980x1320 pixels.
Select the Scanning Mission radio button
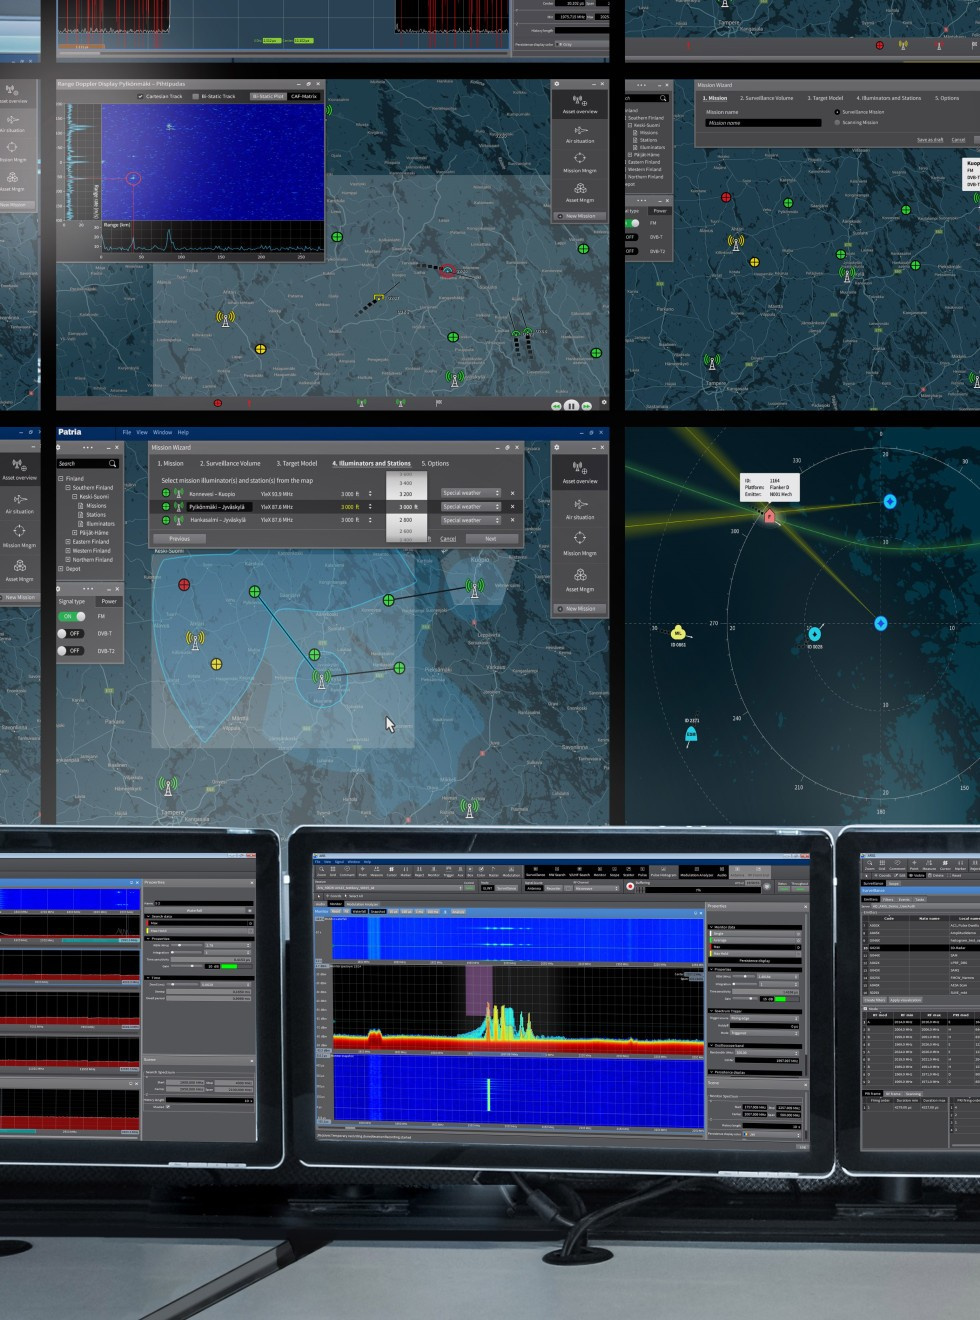pyautogui.click(x=837, y=122)
